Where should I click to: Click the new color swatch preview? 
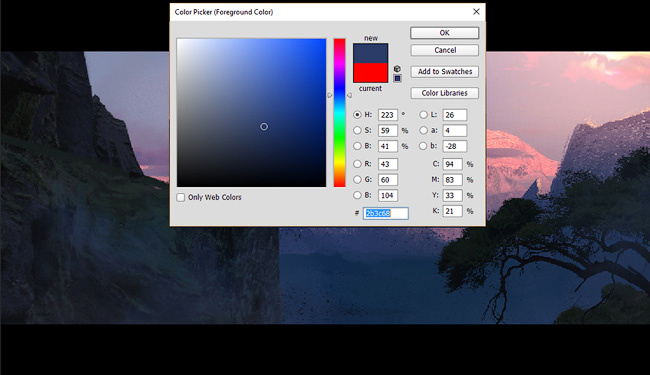click(x=370, y=53)
